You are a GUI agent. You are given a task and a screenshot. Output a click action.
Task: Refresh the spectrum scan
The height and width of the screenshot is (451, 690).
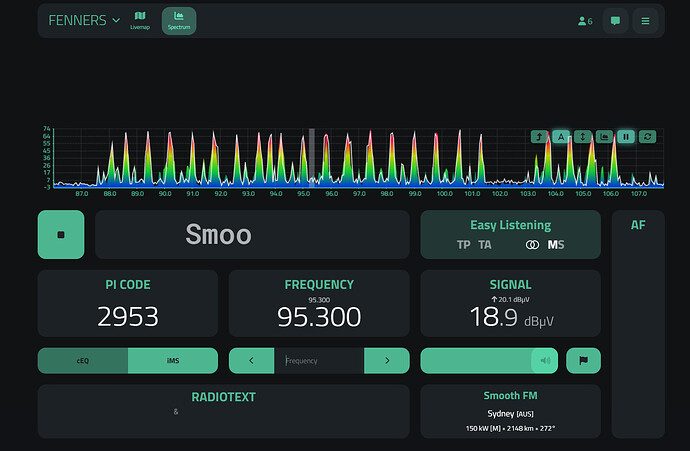(x=647, y=136)
